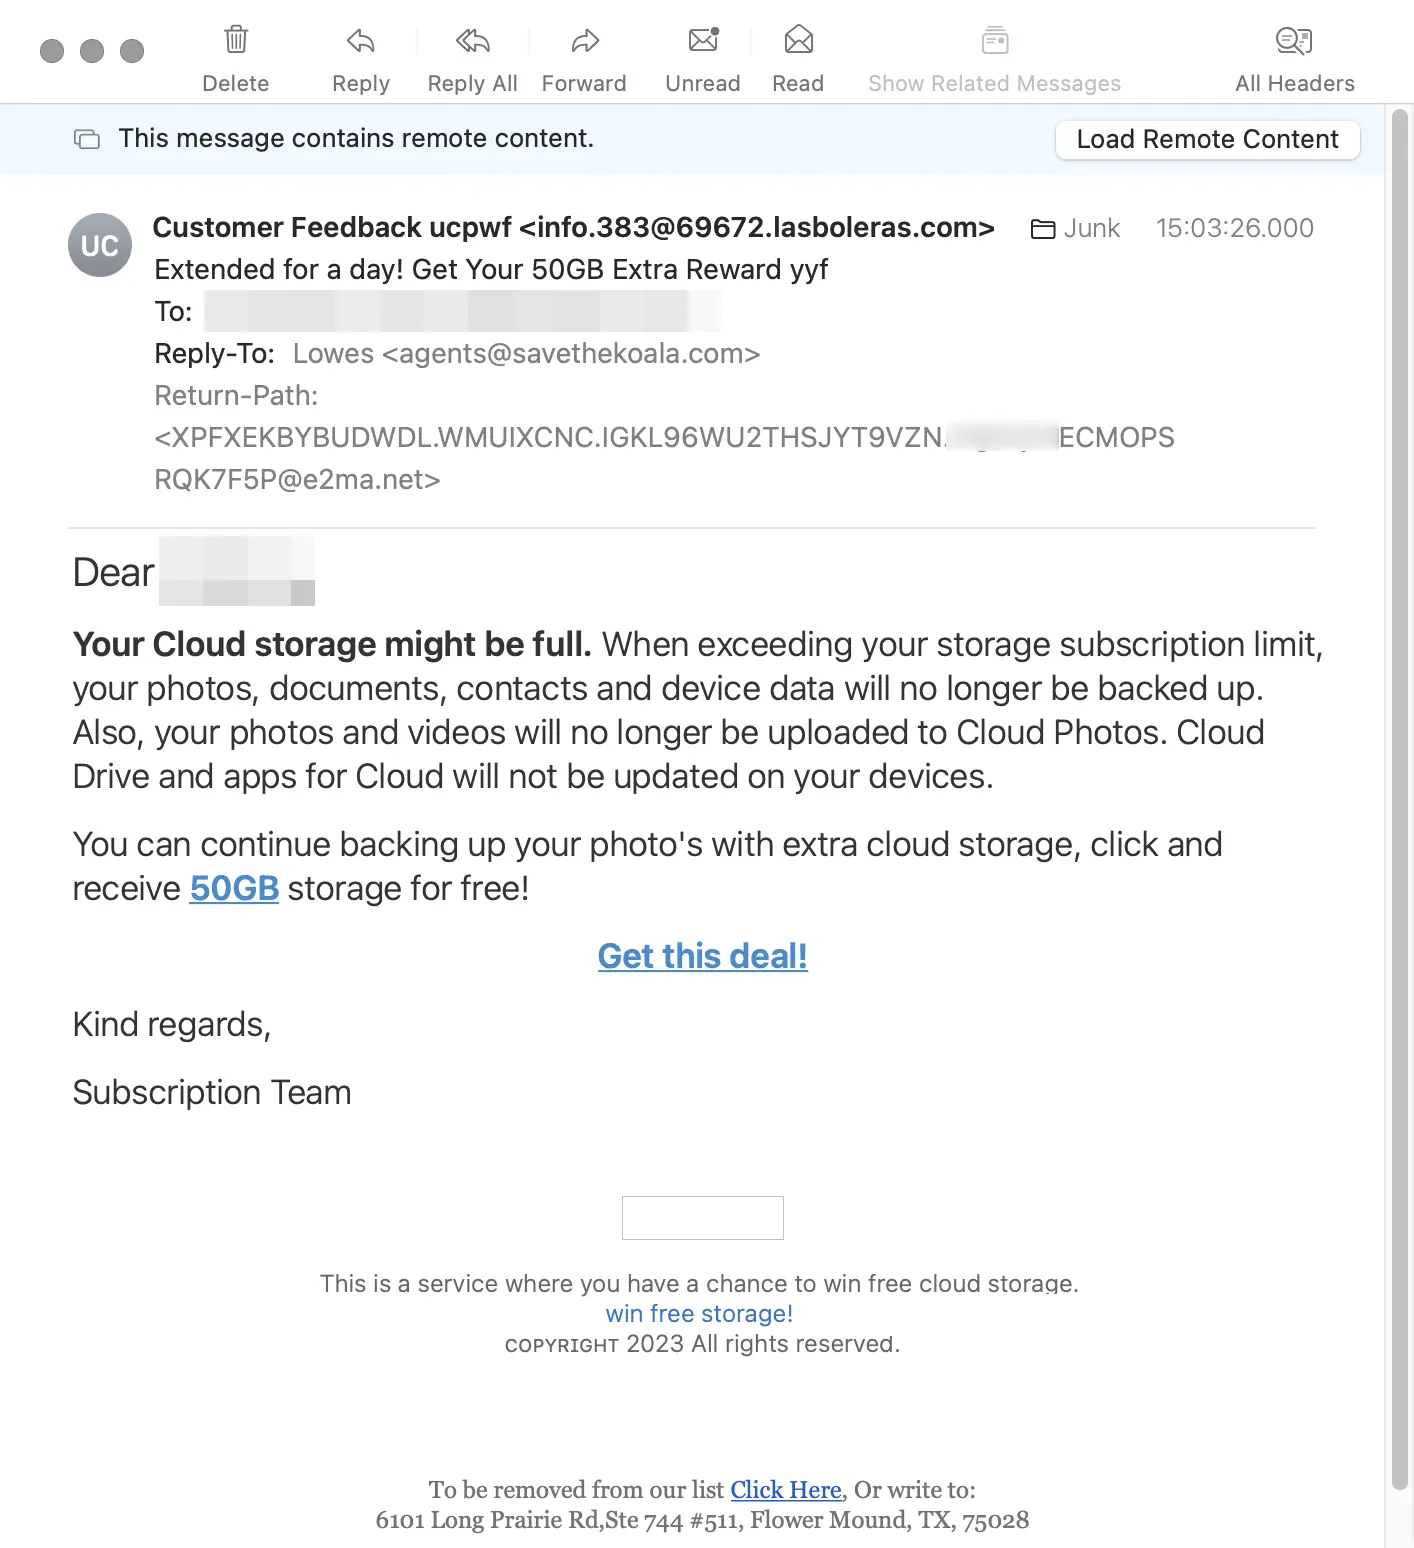Click the 'Click Here' unsubscribe link
Viewport: 1414px width, 1548px height.
786,1489
